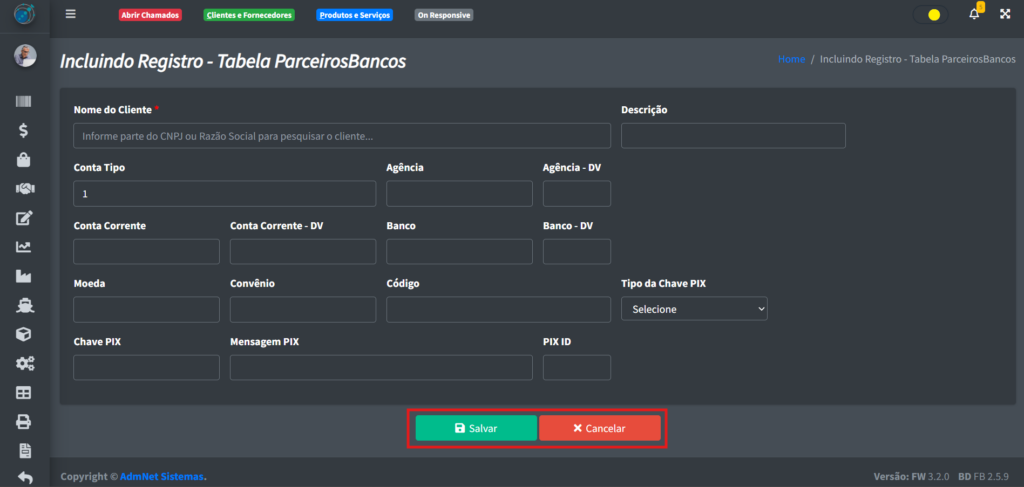Image resolution: width=1024 pixels, height=487 pixels.
Task: Open the dollar sign sidebar menu
Action: 24,130
